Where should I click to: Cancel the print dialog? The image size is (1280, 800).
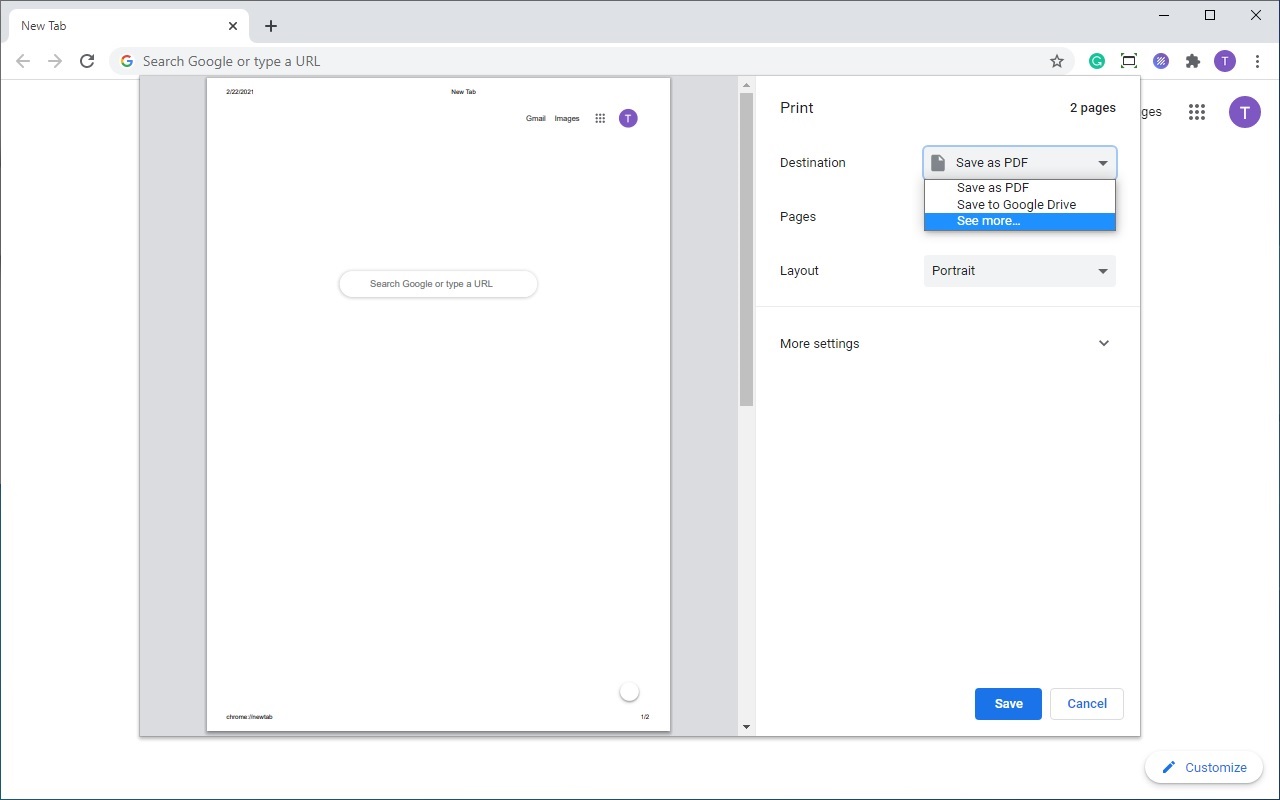coord(1086,704)
